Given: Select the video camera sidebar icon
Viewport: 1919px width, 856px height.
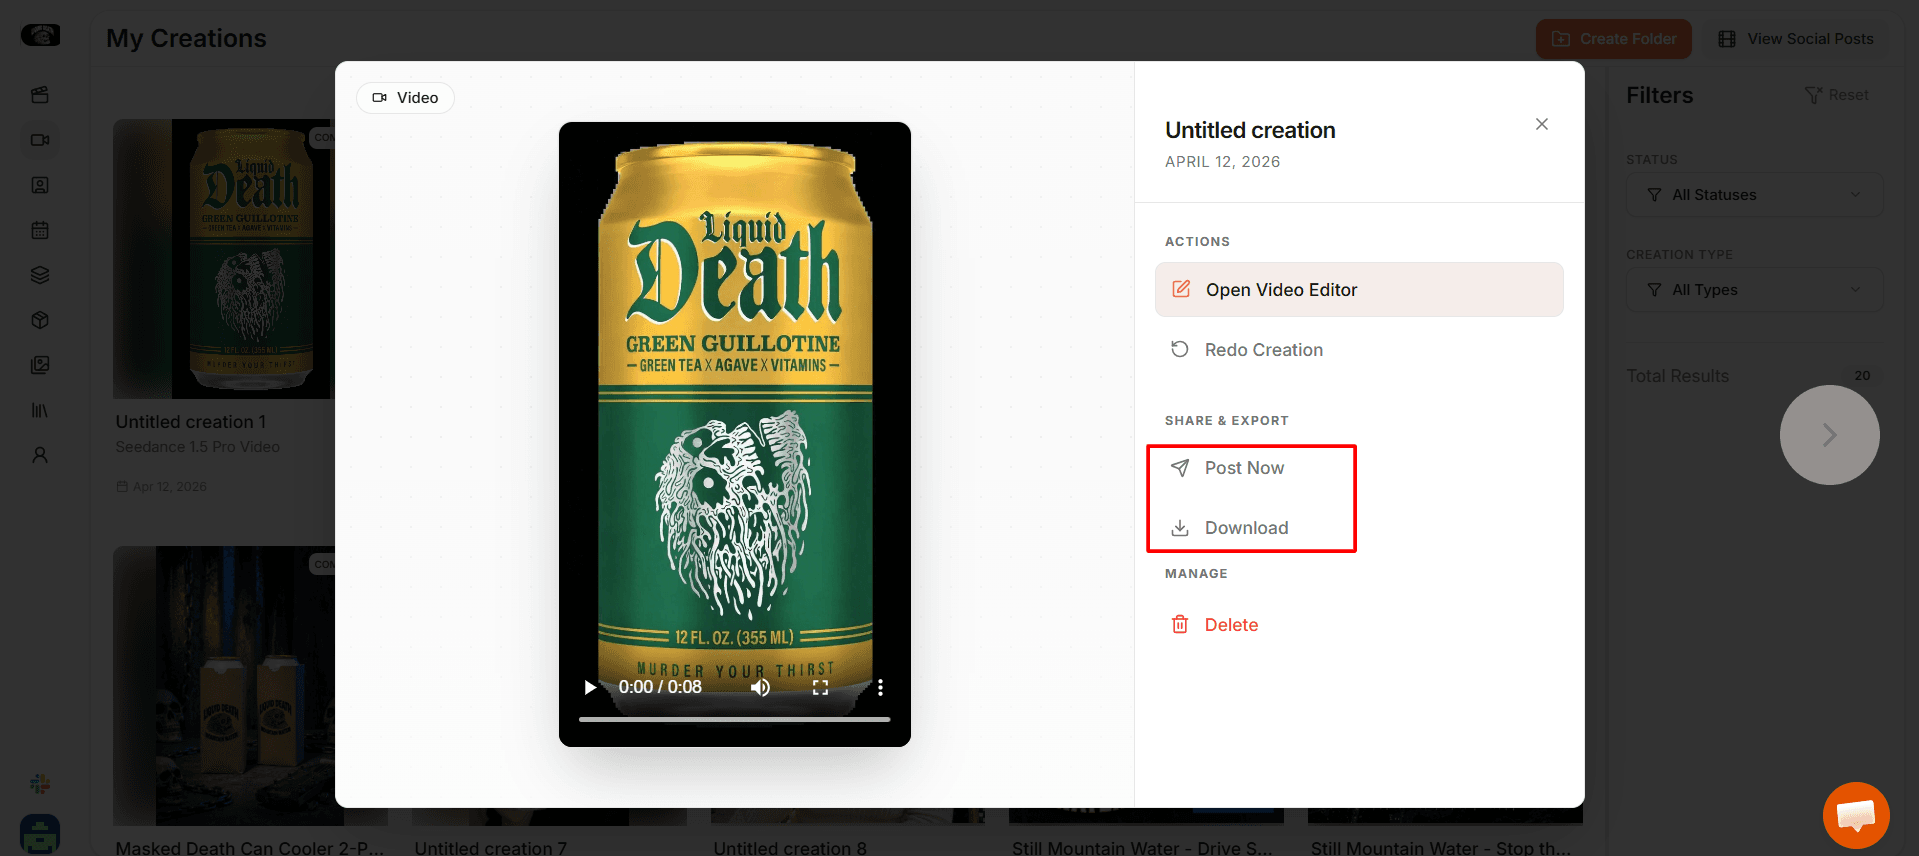Looking at the screenshot, I should (40, 140).
